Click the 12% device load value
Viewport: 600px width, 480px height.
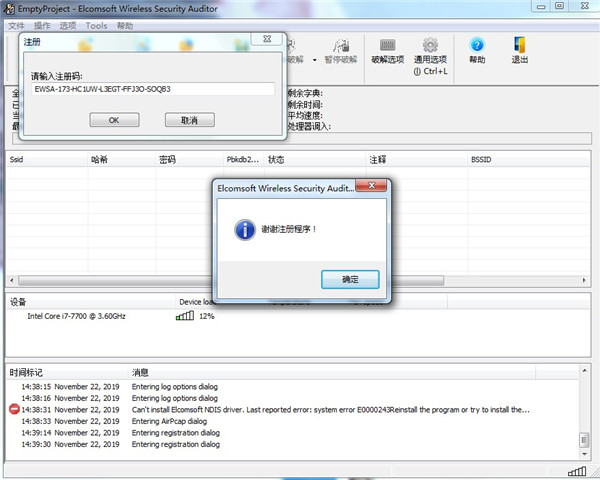pyautogui.click(x=207, y=316)
